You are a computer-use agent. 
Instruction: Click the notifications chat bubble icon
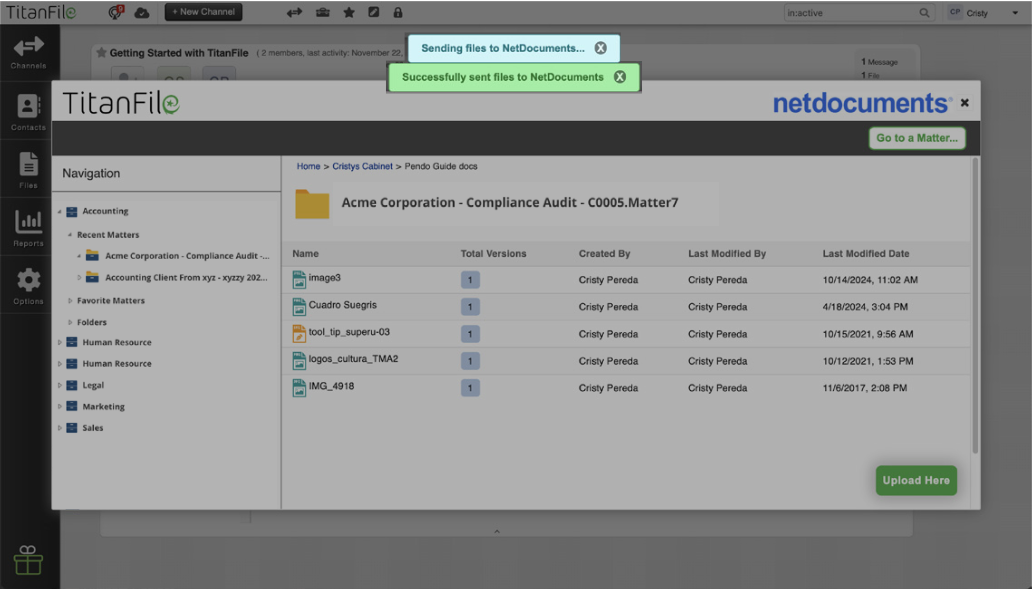click(x=116, y=12)
